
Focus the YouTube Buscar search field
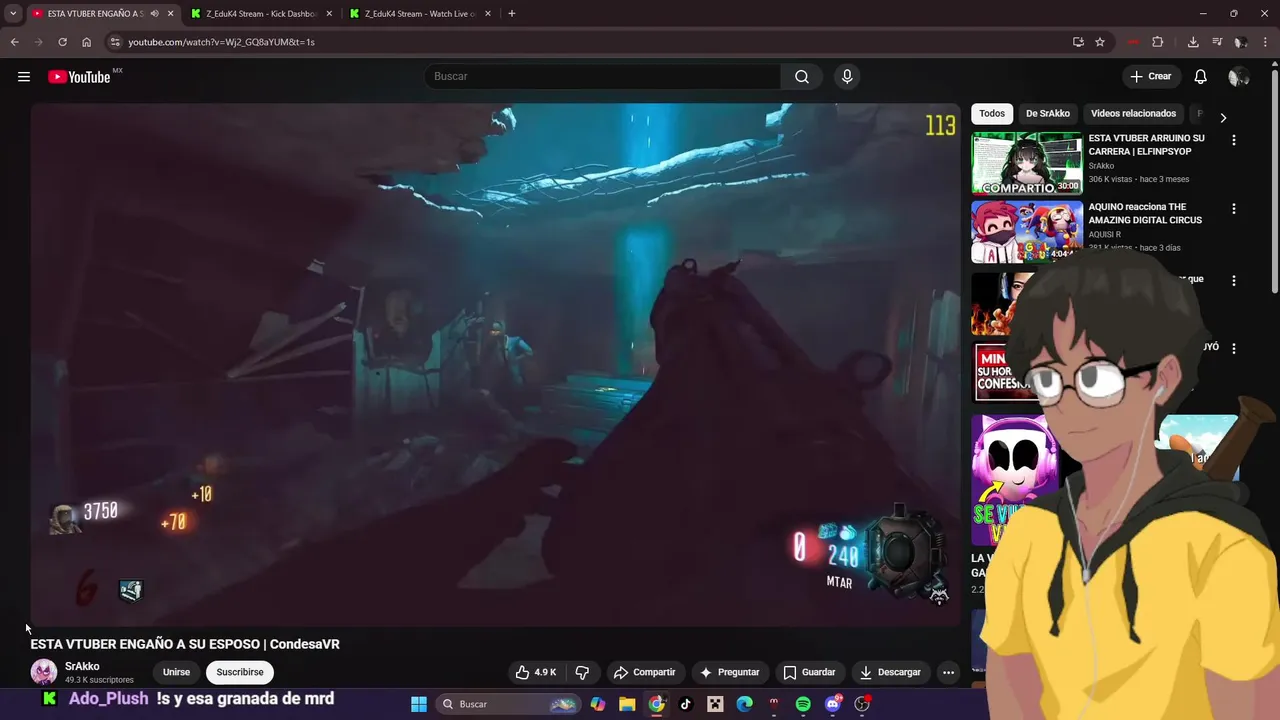603,77
